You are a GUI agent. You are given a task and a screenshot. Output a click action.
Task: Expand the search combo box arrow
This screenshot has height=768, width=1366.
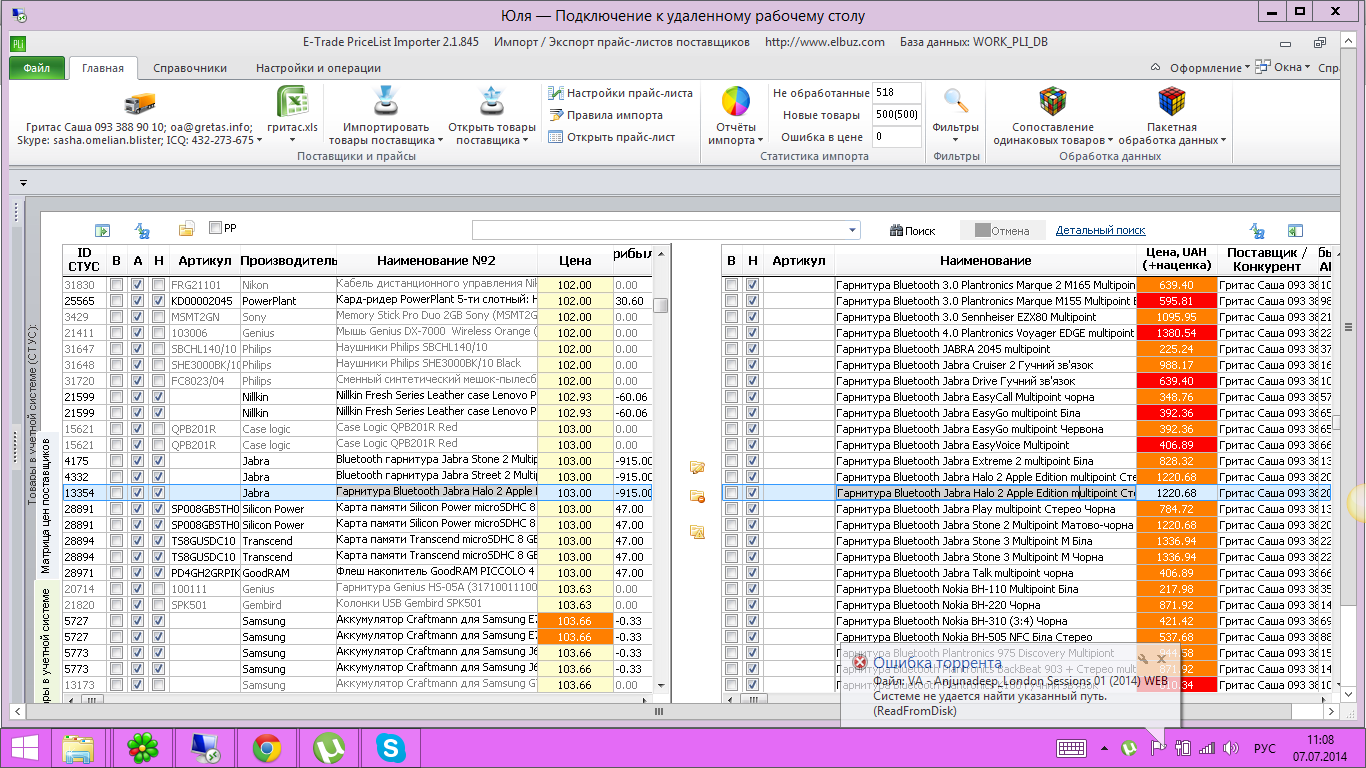pyautogui.click(x=852, y=231)
